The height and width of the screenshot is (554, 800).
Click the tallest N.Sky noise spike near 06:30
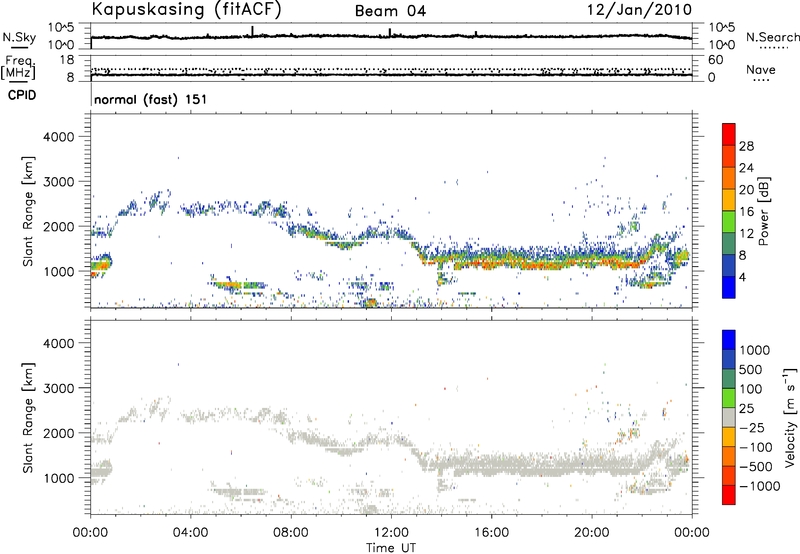pyautogui.click(x=252, y=31)
